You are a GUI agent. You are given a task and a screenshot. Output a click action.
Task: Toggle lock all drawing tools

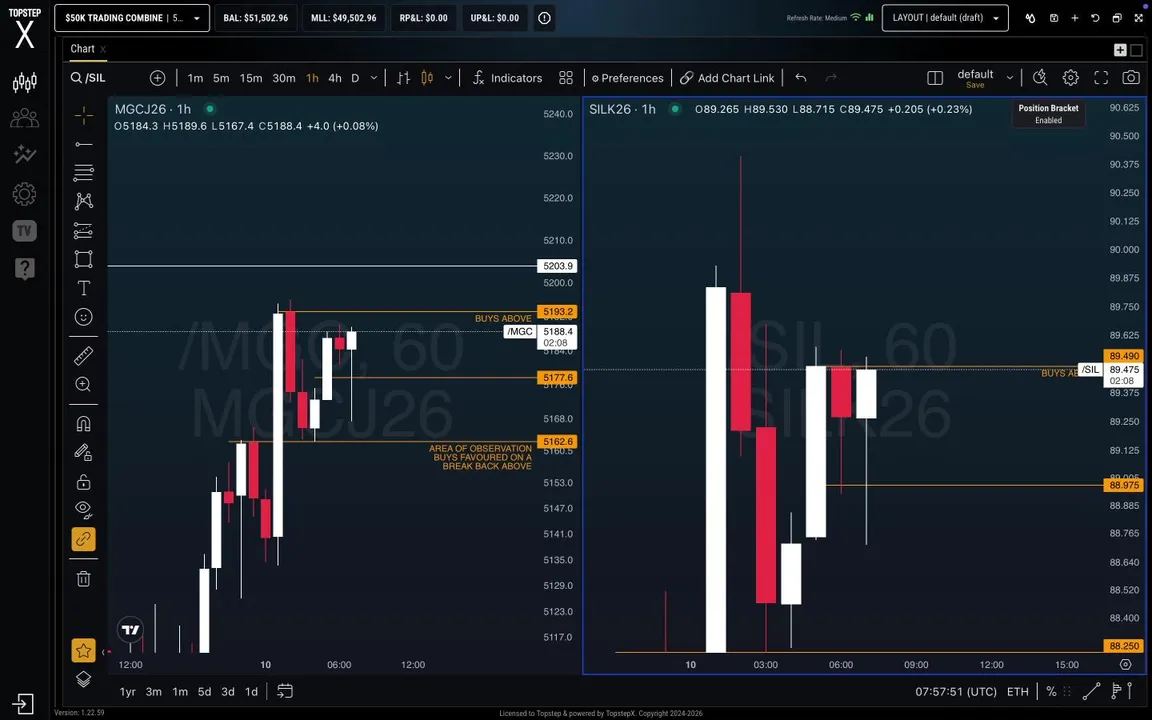tap(84, 482)
